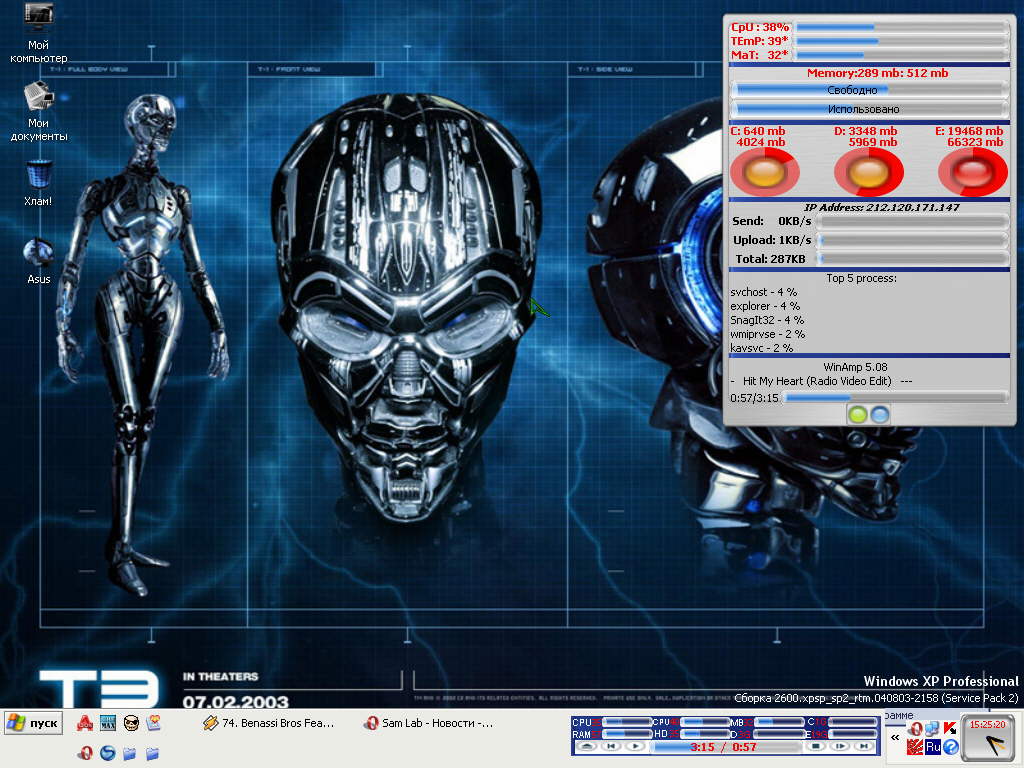Click the analog clock showing 15:25:20

tap(988, 738)
